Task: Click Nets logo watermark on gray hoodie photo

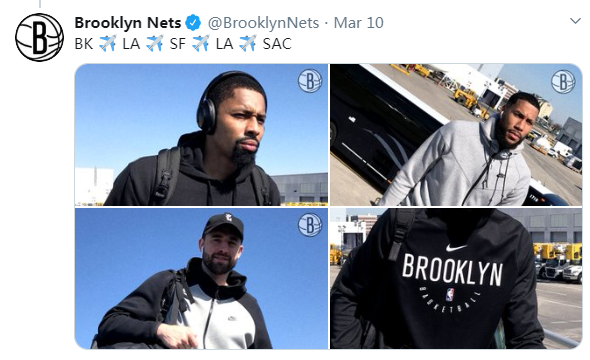Action: [563, 82]
